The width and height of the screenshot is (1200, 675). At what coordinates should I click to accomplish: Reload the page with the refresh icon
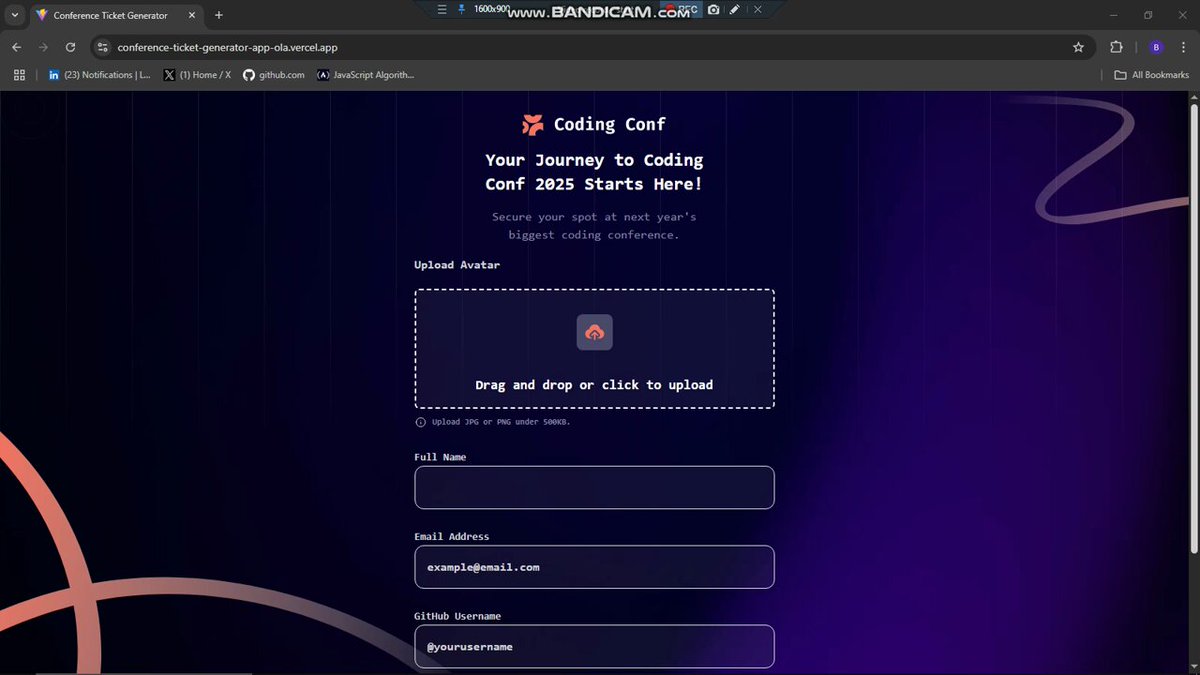[x=70, y=47]
